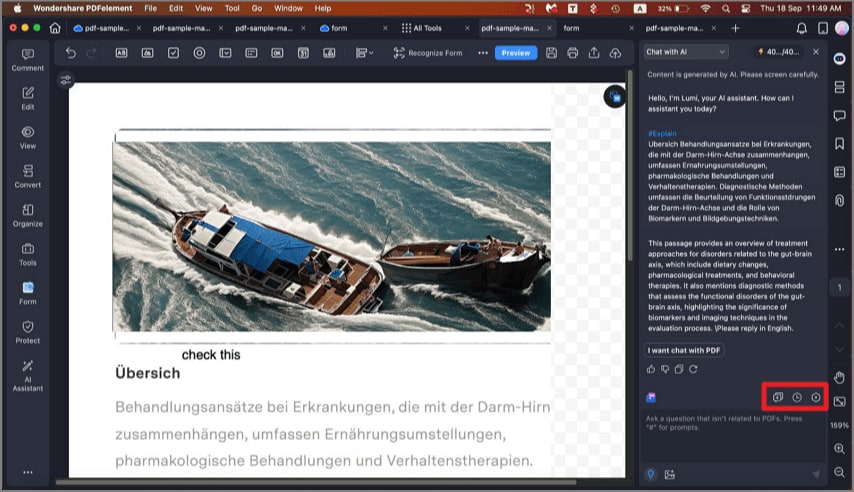
Task: Like the AI response with thumbs up
Action: pos(651,369)
